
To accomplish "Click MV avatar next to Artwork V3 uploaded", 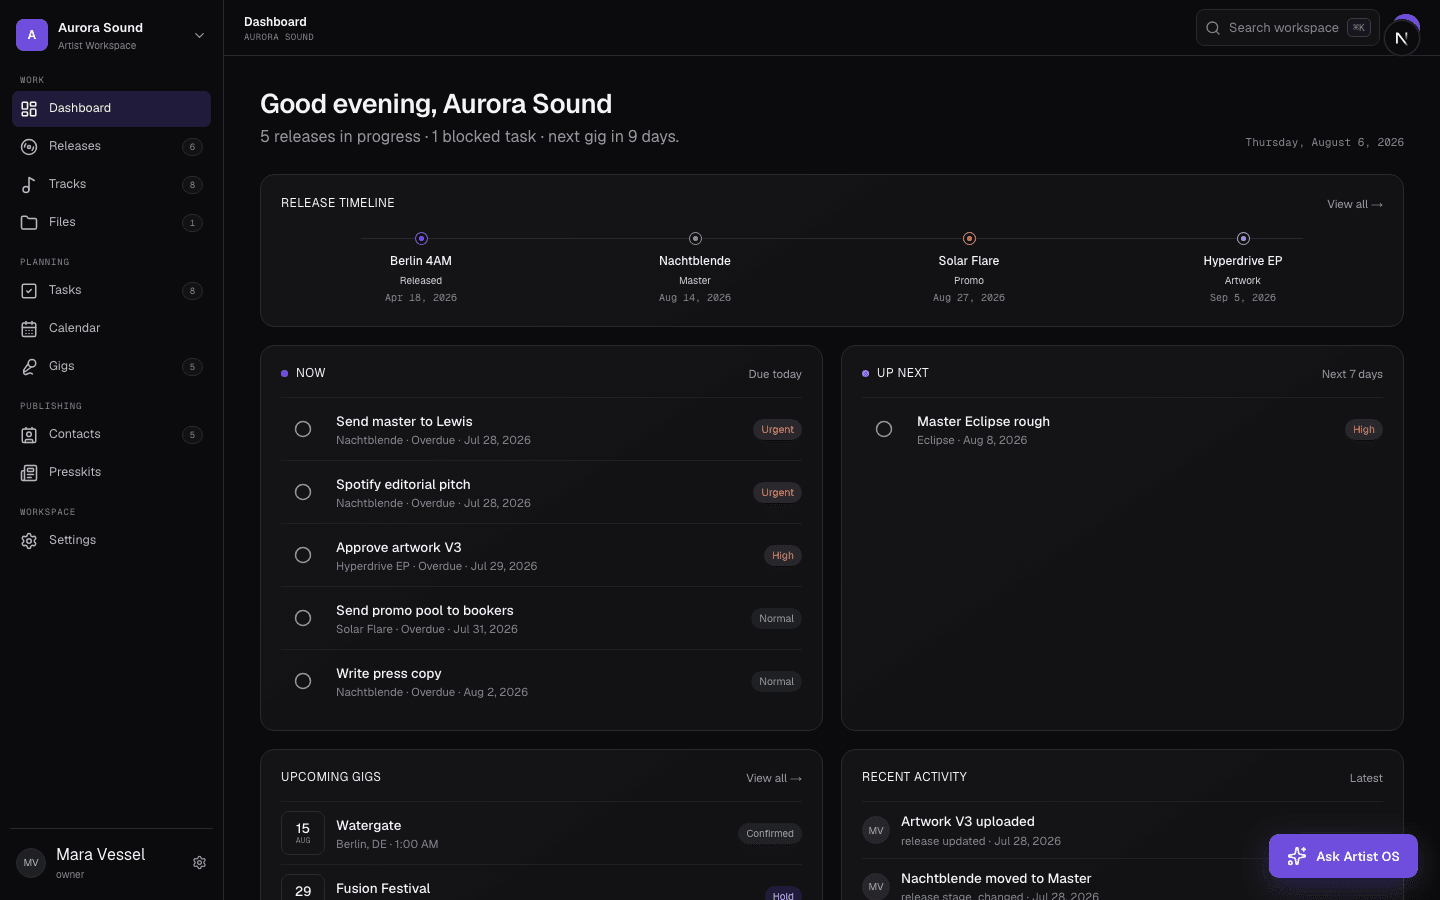I will [876, 830].
